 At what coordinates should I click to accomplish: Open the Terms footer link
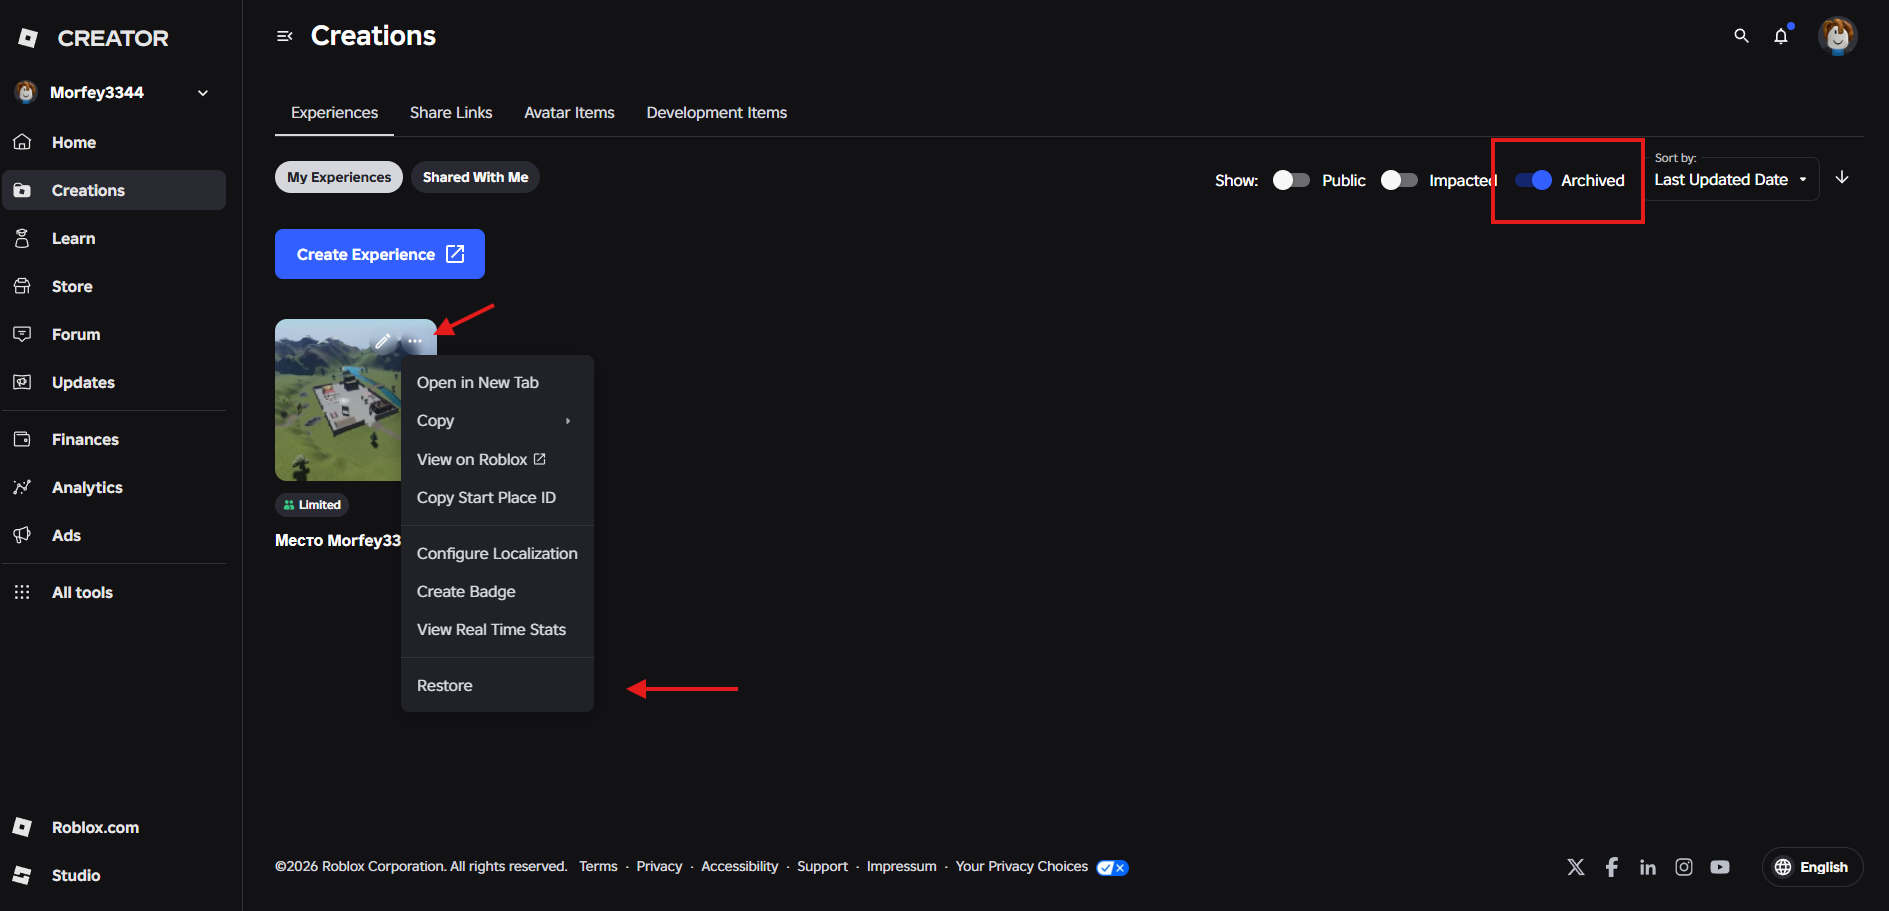pos(598,866)
